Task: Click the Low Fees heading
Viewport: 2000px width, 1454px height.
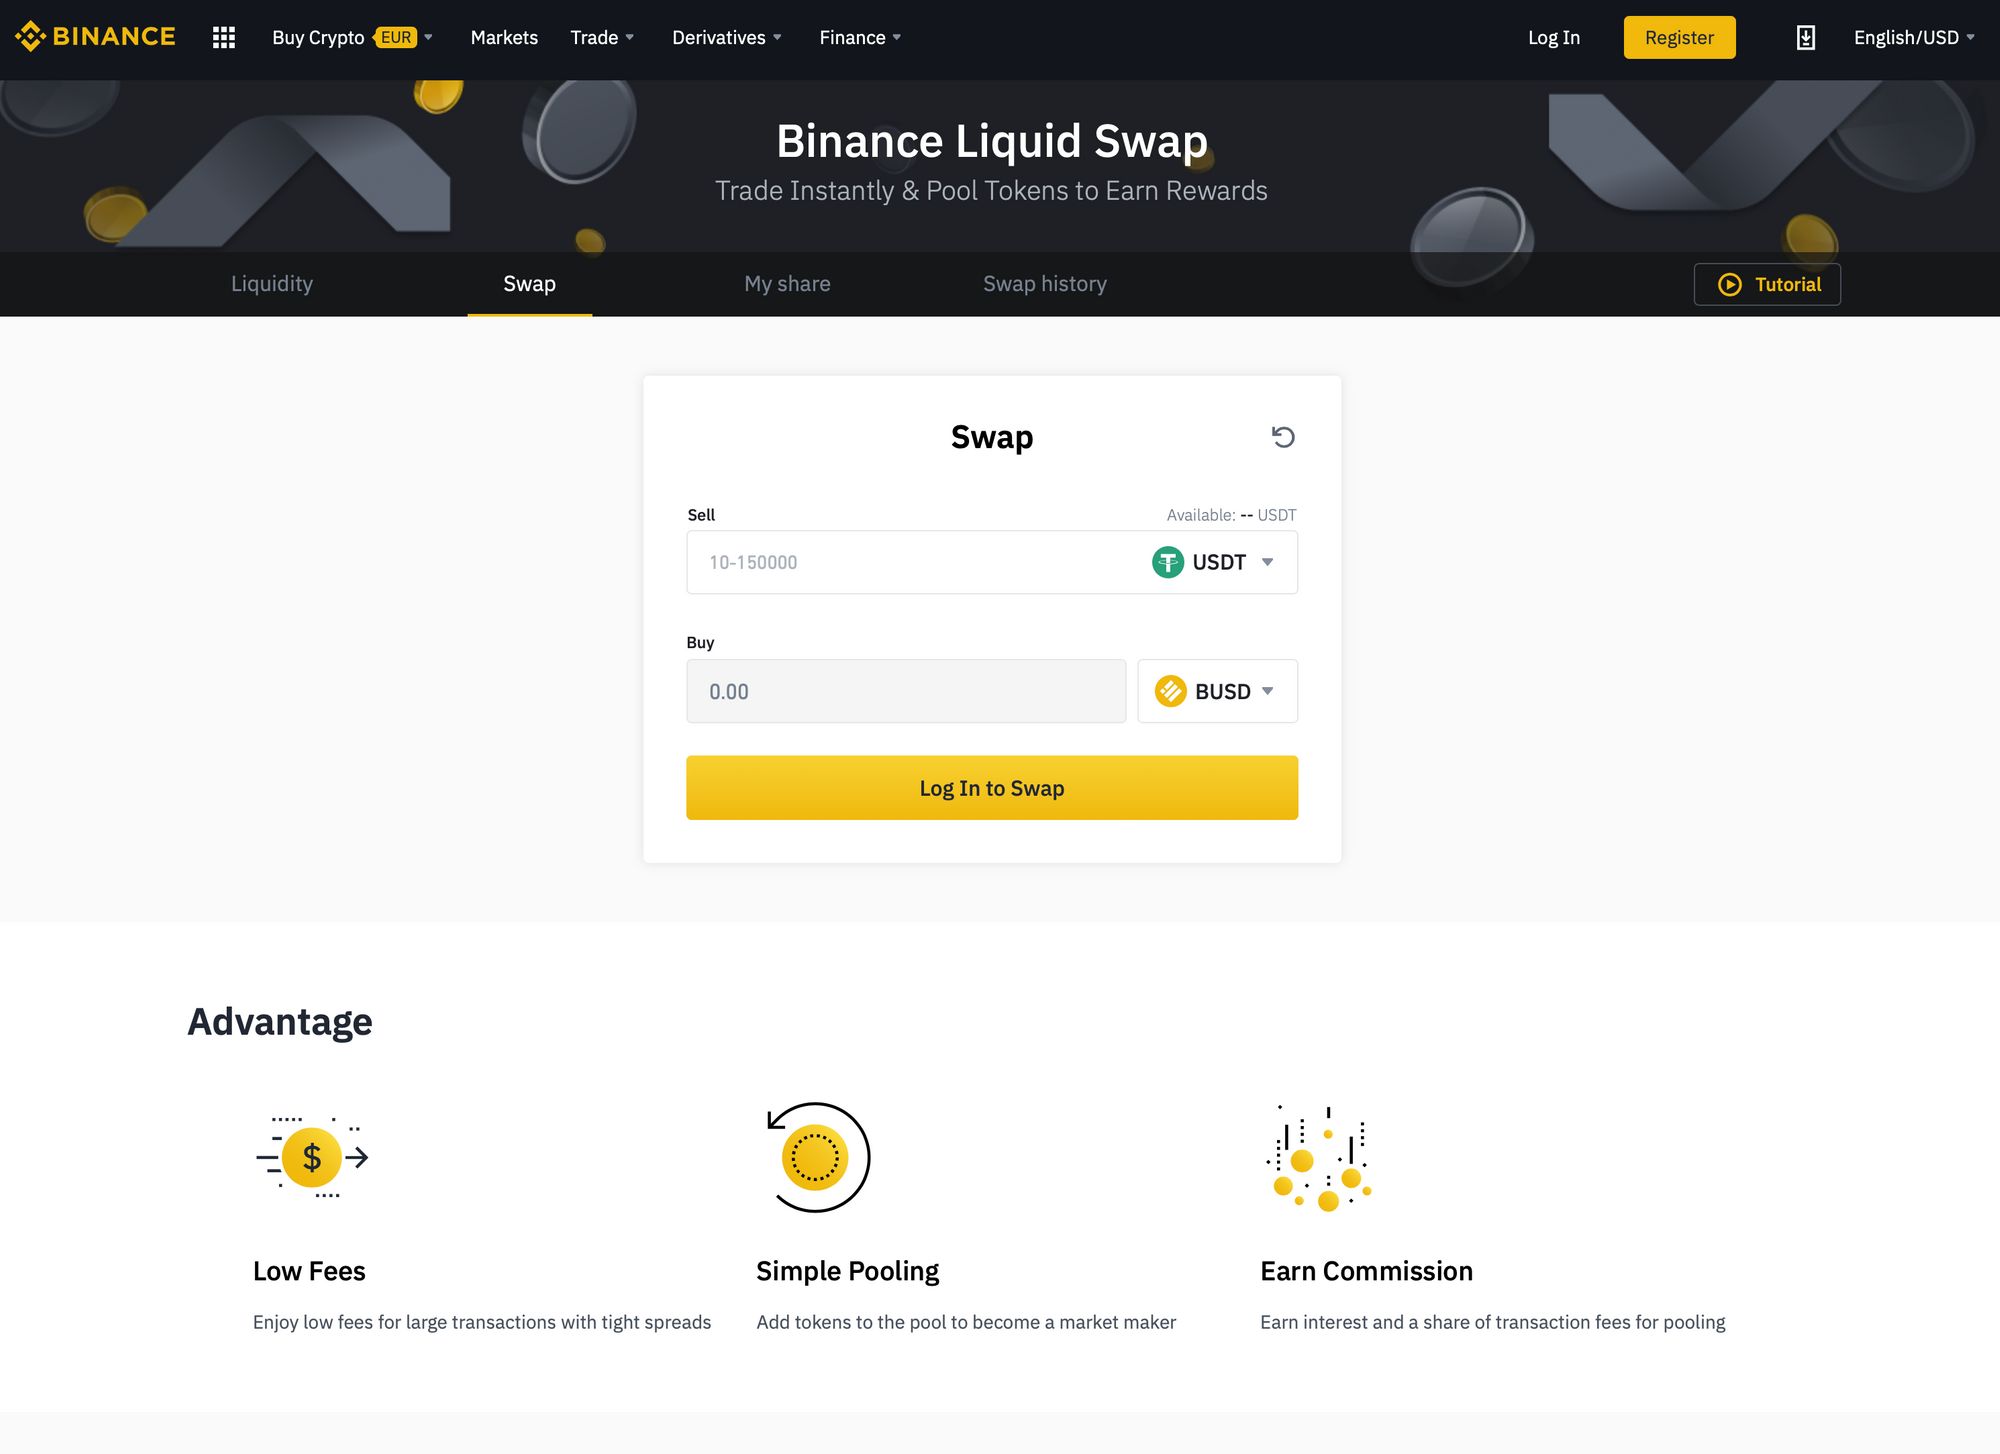Action: (x=309, y=1271)
